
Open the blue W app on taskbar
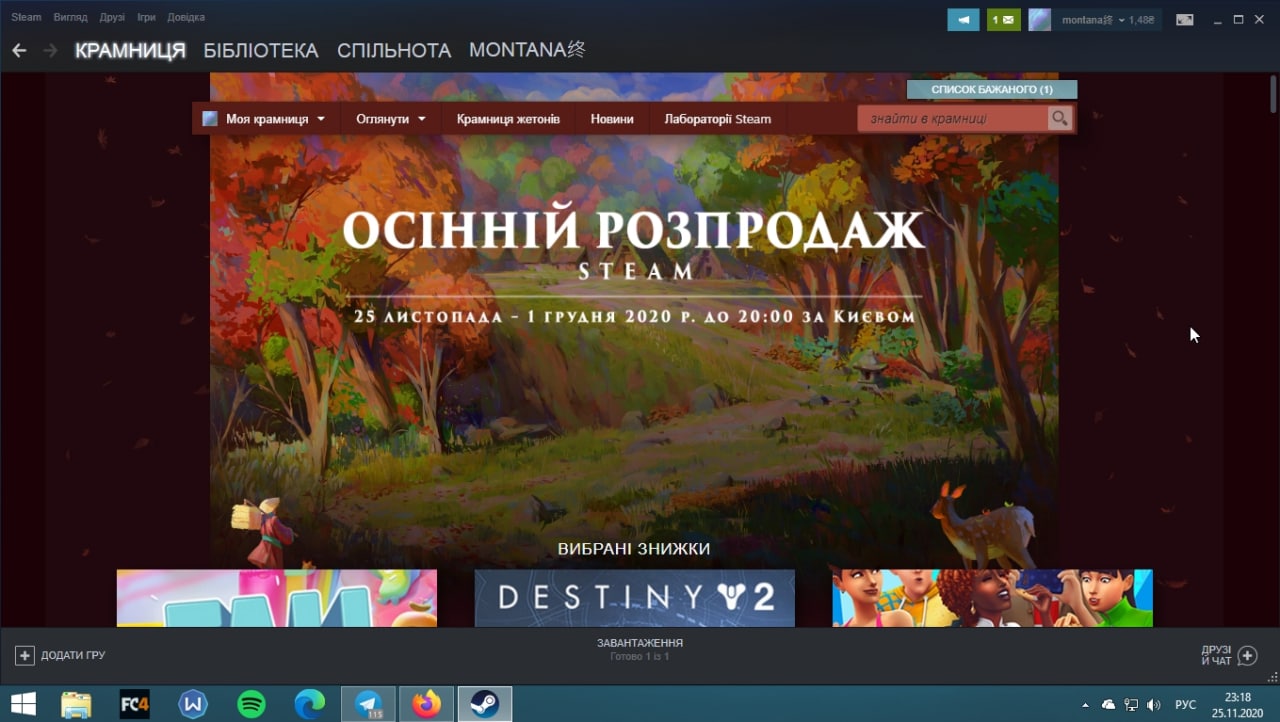[193, 704]
